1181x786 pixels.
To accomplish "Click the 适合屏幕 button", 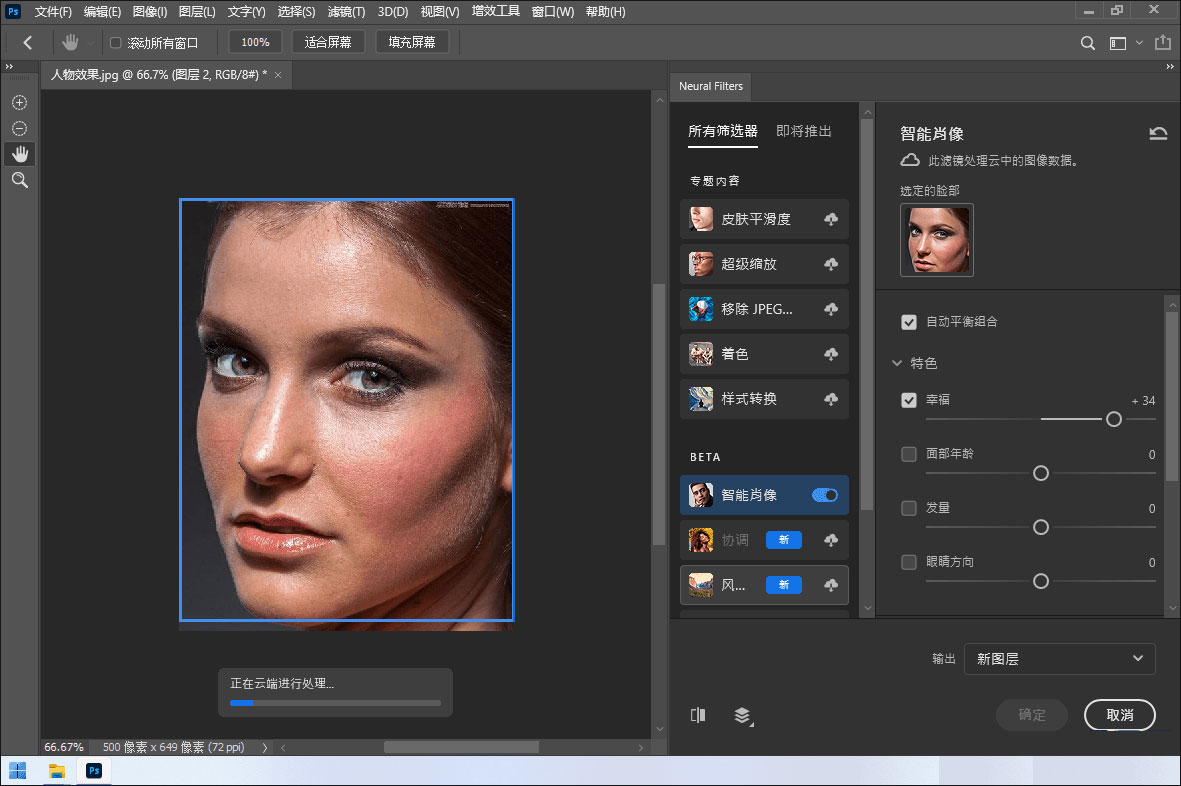I will 328,43.
